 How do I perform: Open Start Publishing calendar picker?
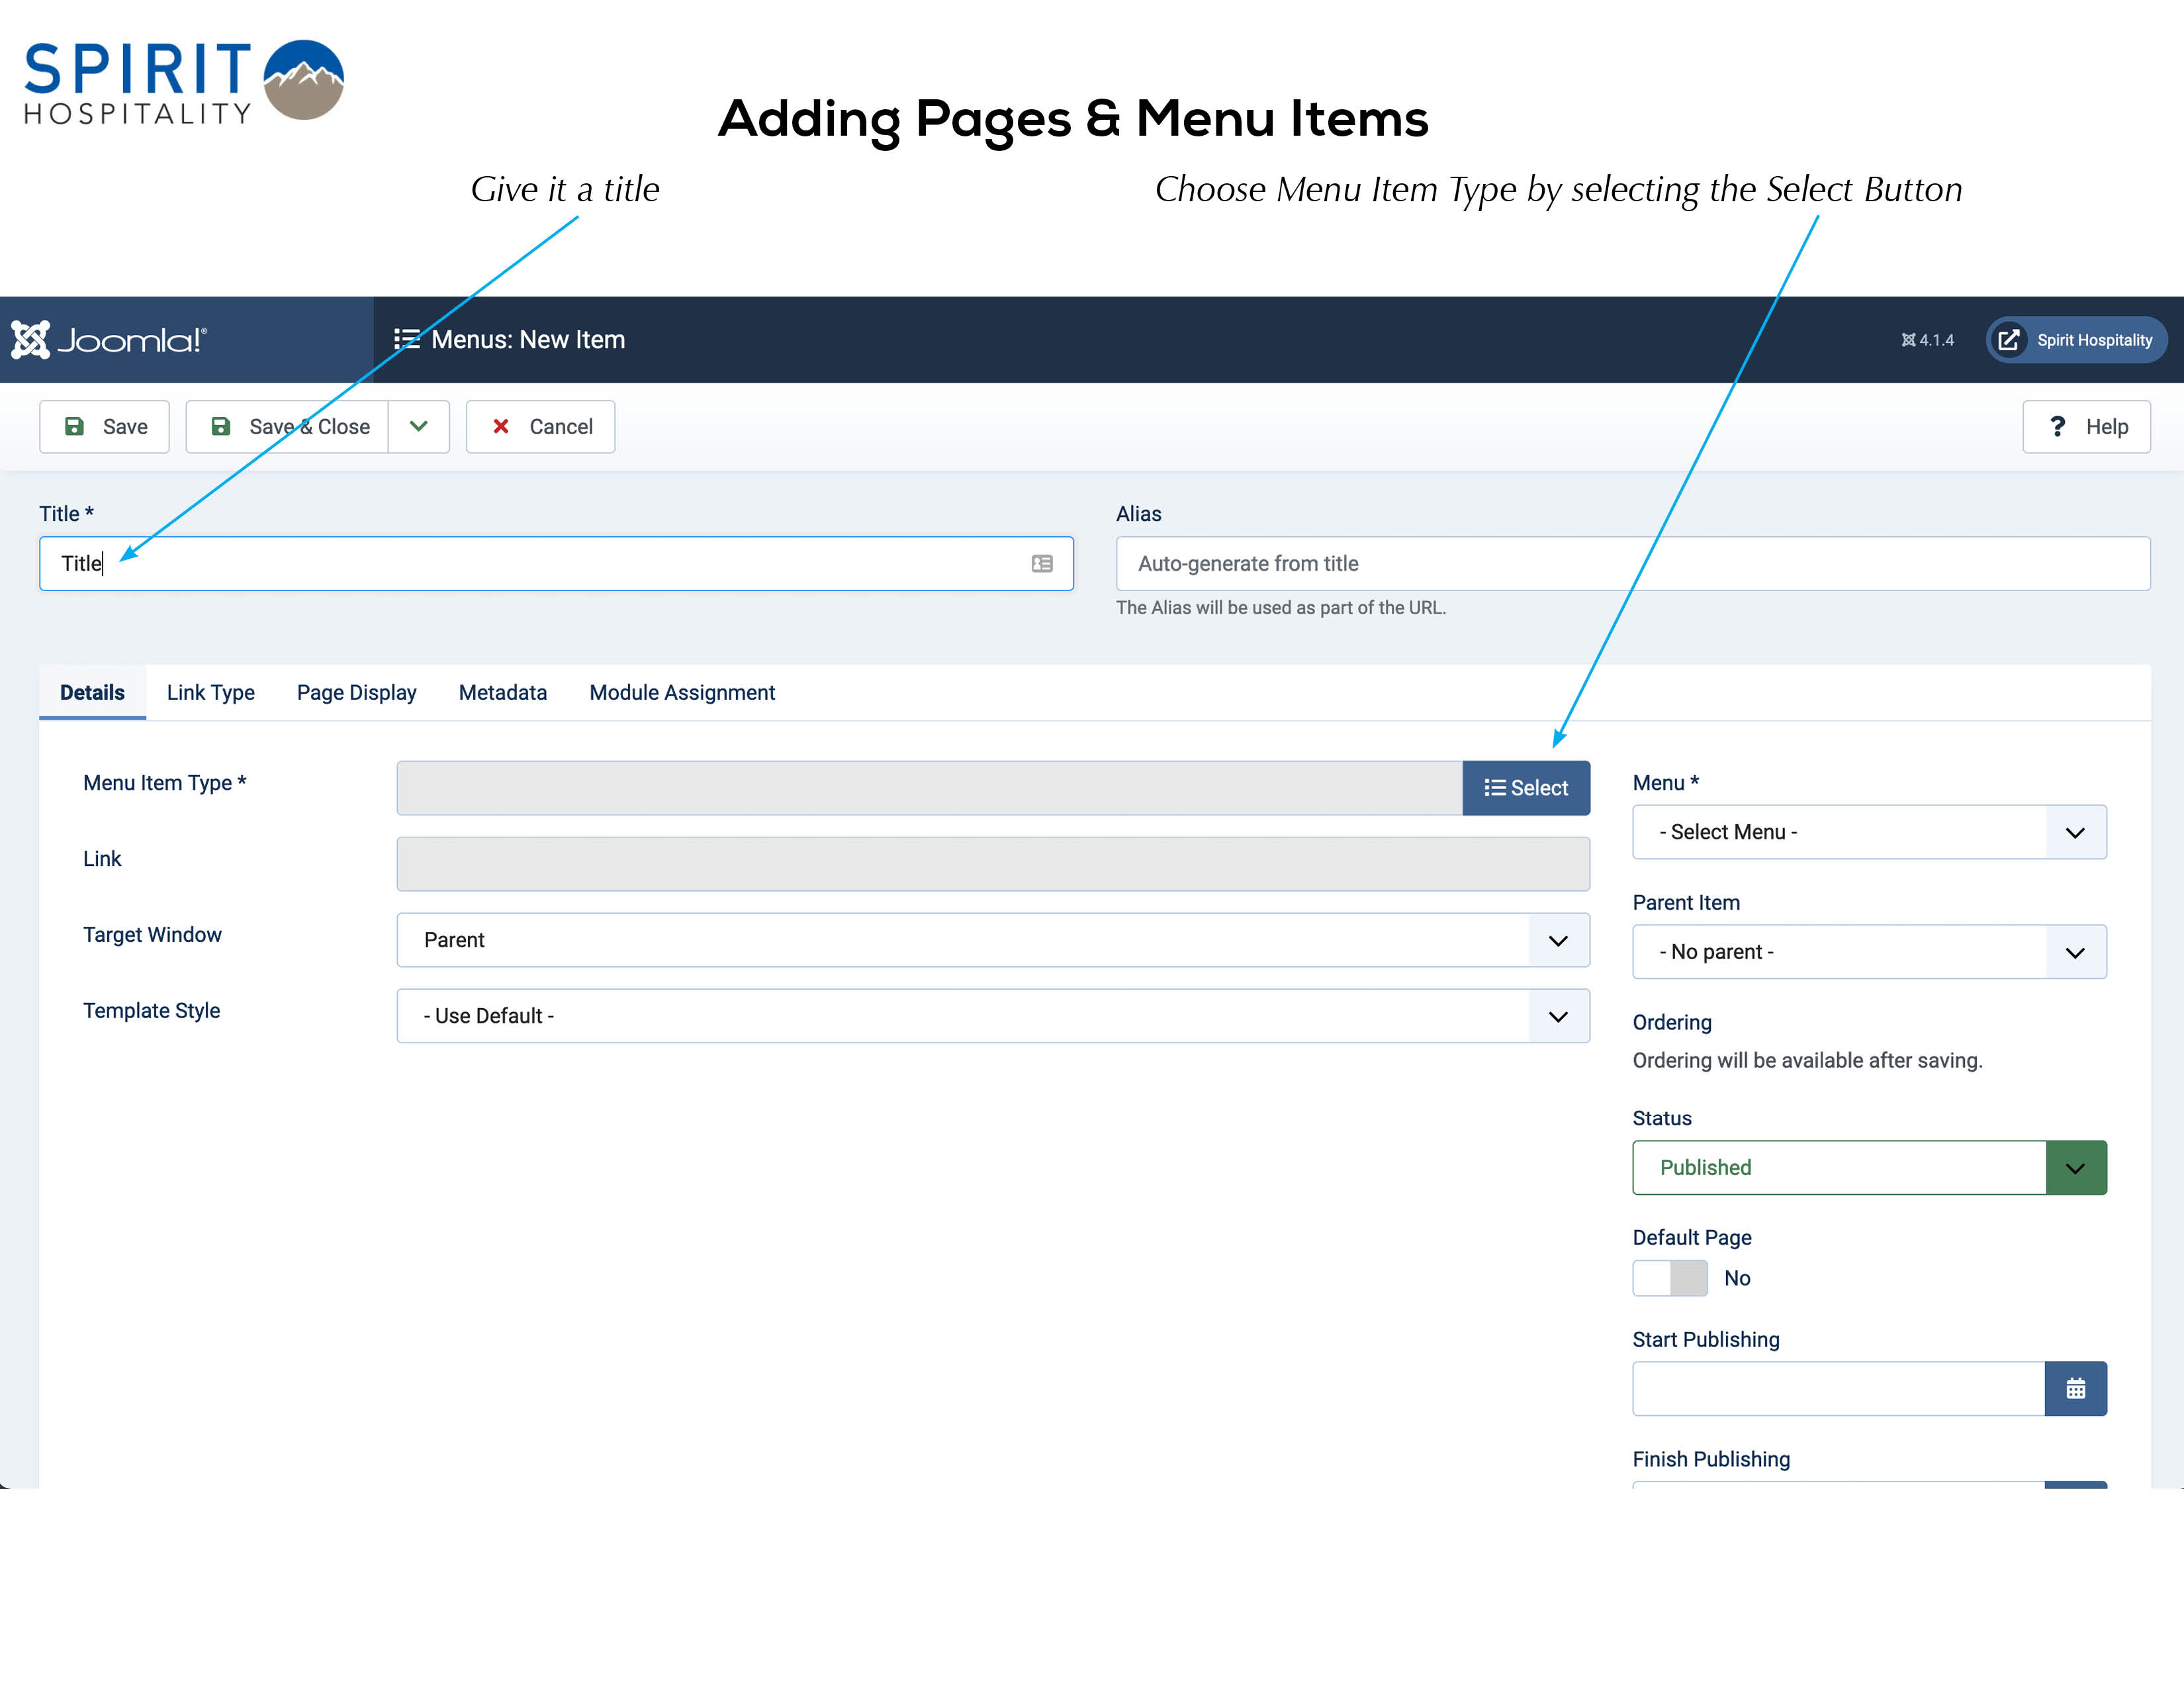click(2075, 1388)
